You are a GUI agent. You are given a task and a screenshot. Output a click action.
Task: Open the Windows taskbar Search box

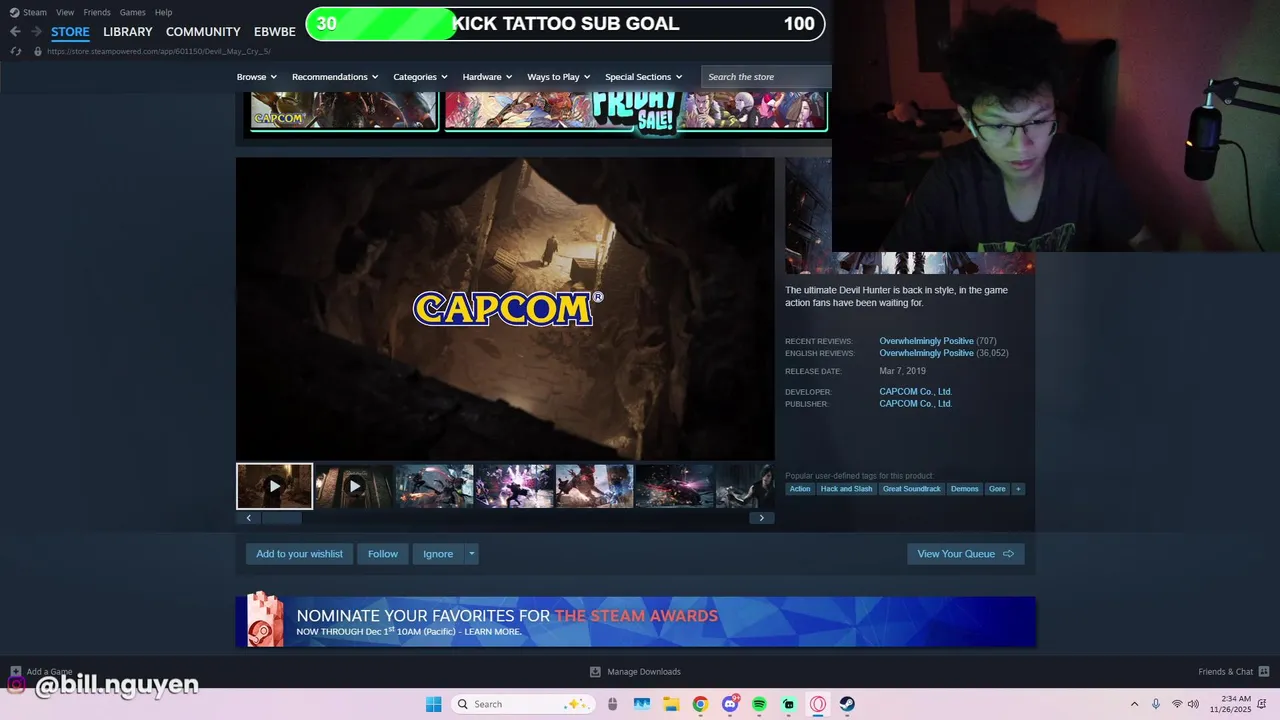(523, 704)
